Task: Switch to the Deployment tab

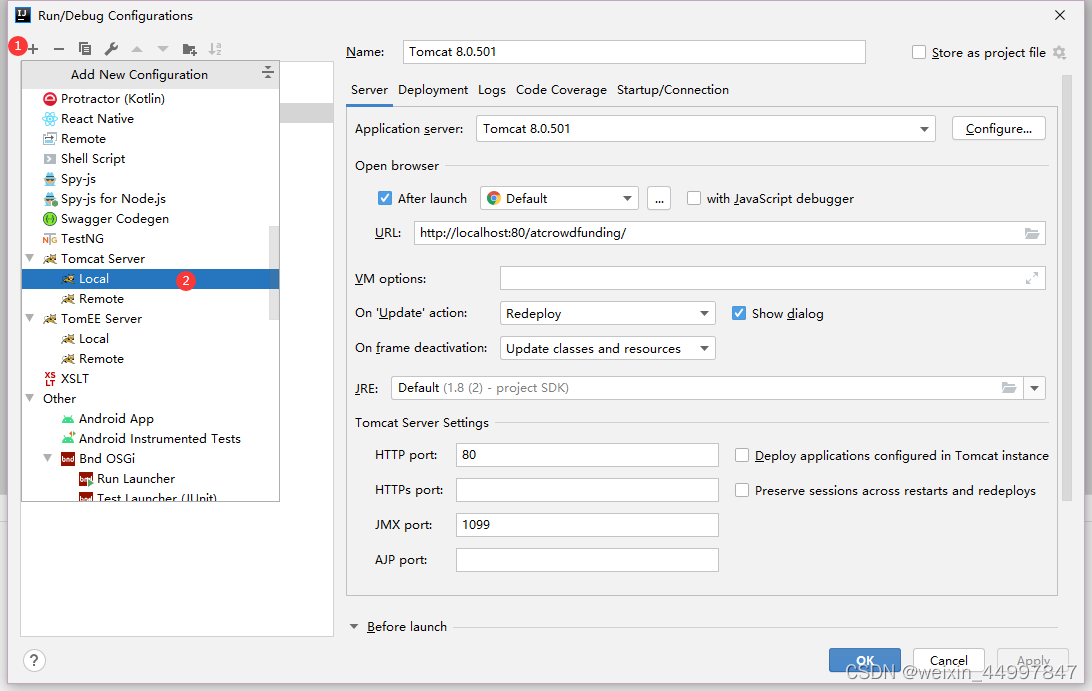Action: click(433, 90)
